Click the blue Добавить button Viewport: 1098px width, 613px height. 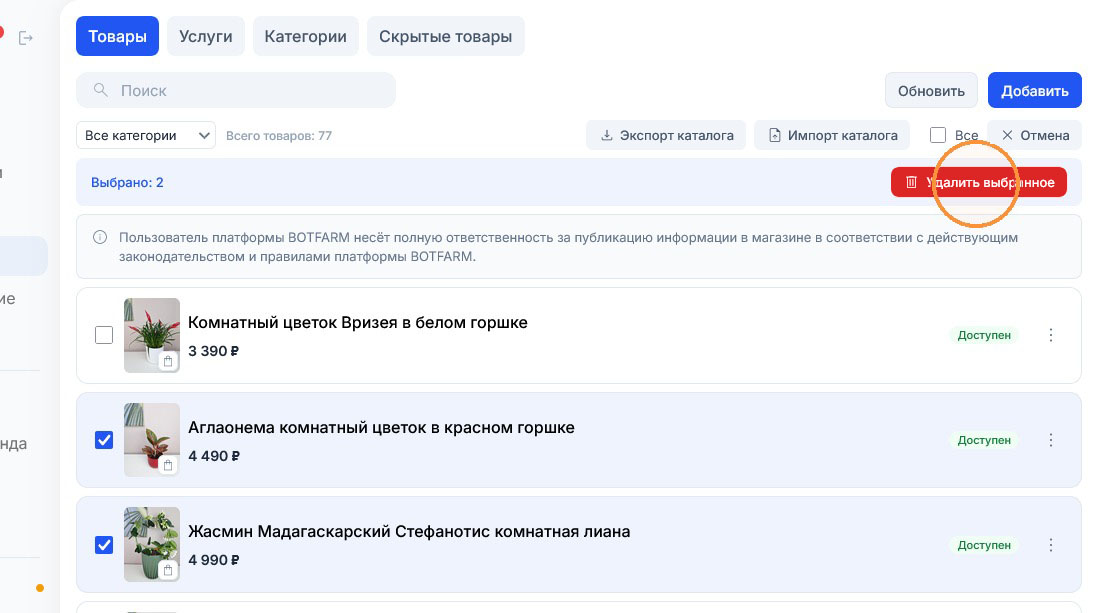click(1034, 90)
